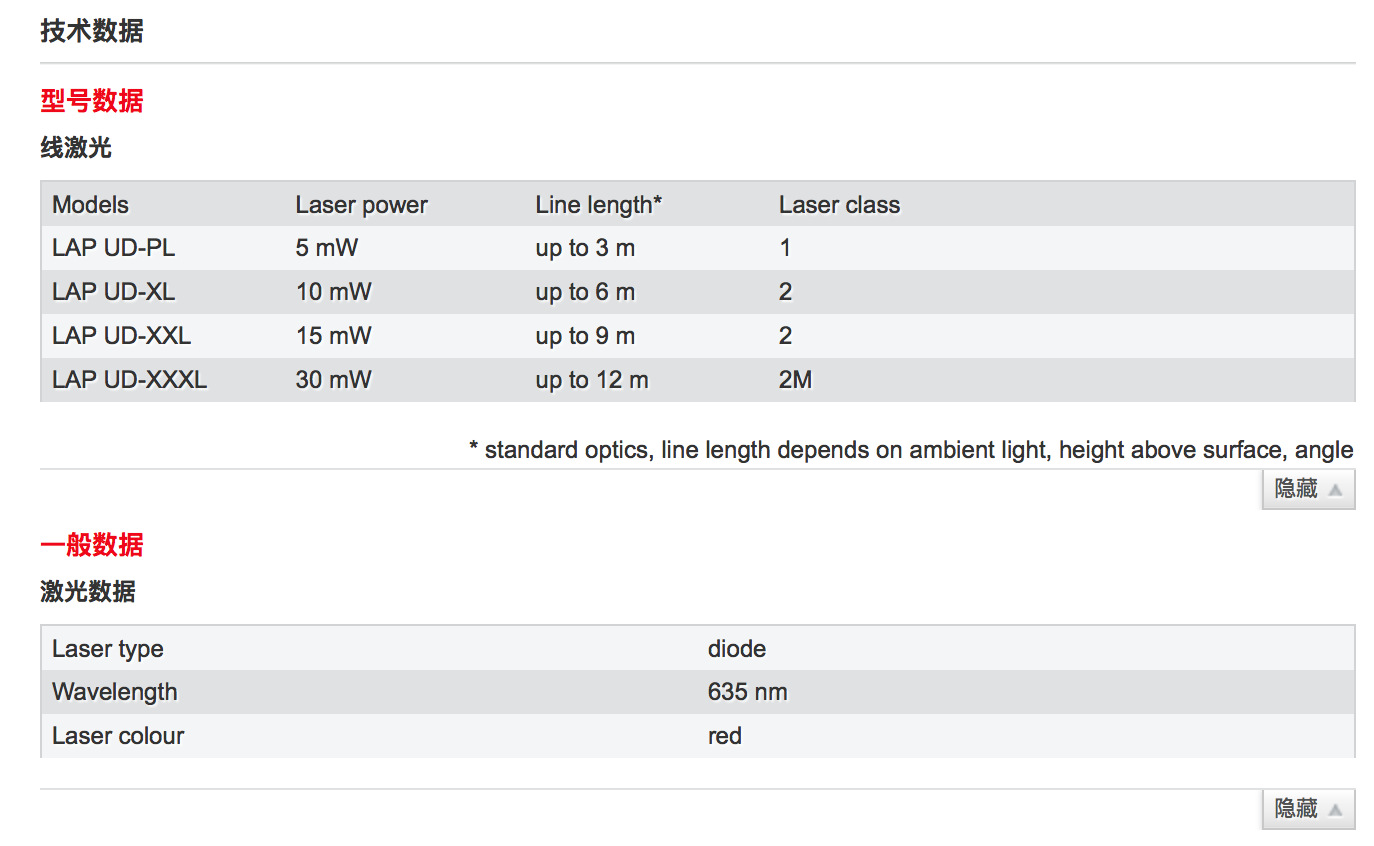Collapse the 型号数据 section using 隐藏
This screenshot has height=846, width=1374.
pos(1307,490)
